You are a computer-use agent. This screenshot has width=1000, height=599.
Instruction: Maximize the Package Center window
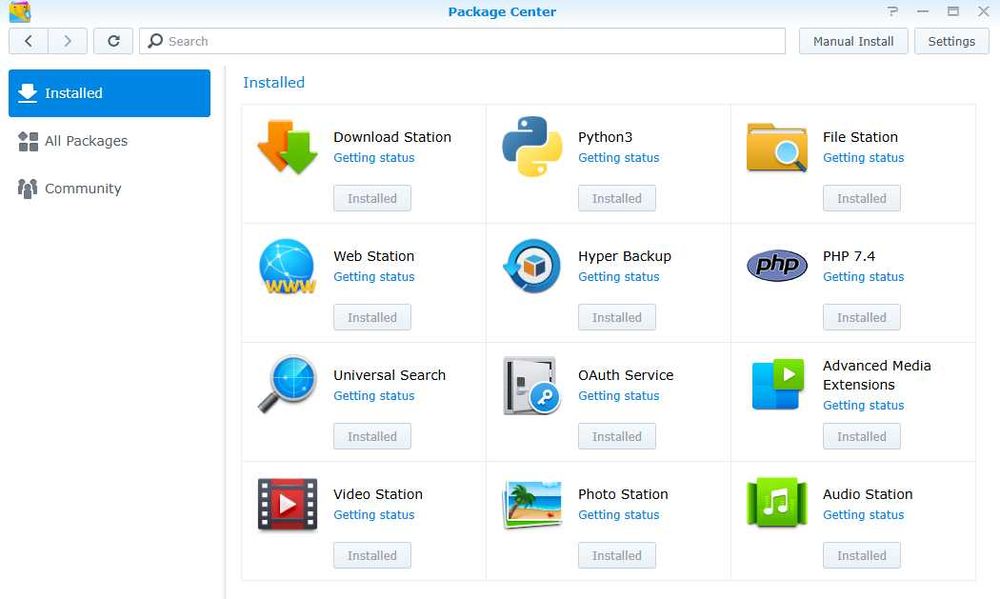pos(953,11)
